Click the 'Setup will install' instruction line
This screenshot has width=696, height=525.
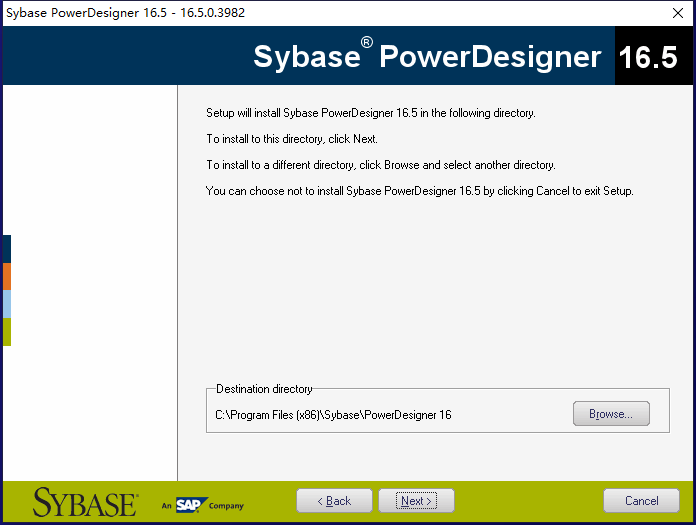point(370,113)
